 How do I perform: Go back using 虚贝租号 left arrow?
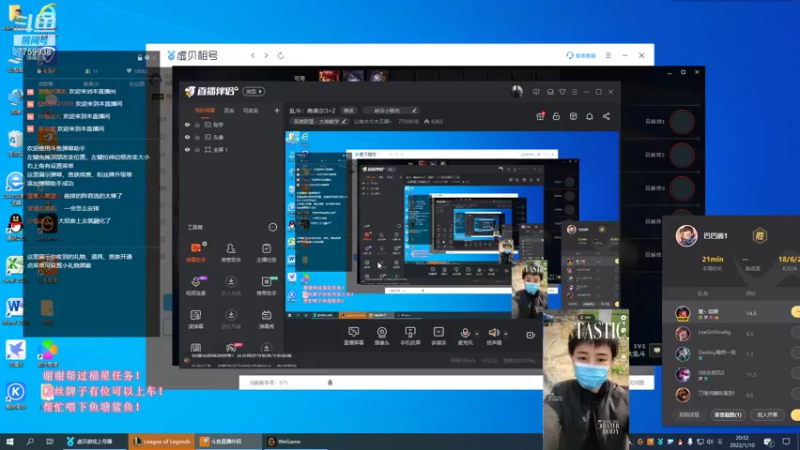pos(253,55)
